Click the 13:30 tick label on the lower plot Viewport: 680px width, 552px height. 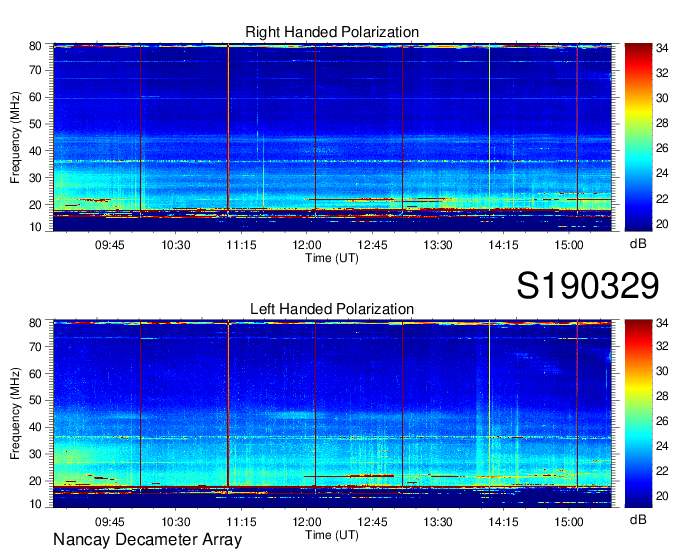[438, 522]
